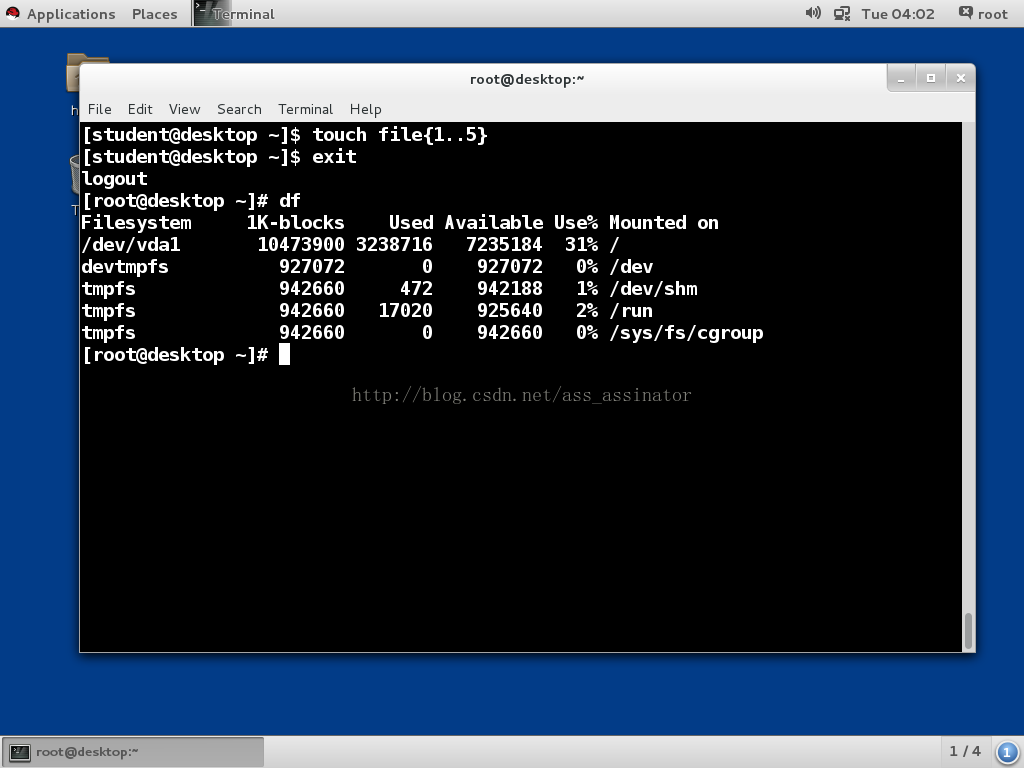The height and width of the screenshot is (768, 1024).
Task: Open the Search menu
Action: [x=239, y=109]
